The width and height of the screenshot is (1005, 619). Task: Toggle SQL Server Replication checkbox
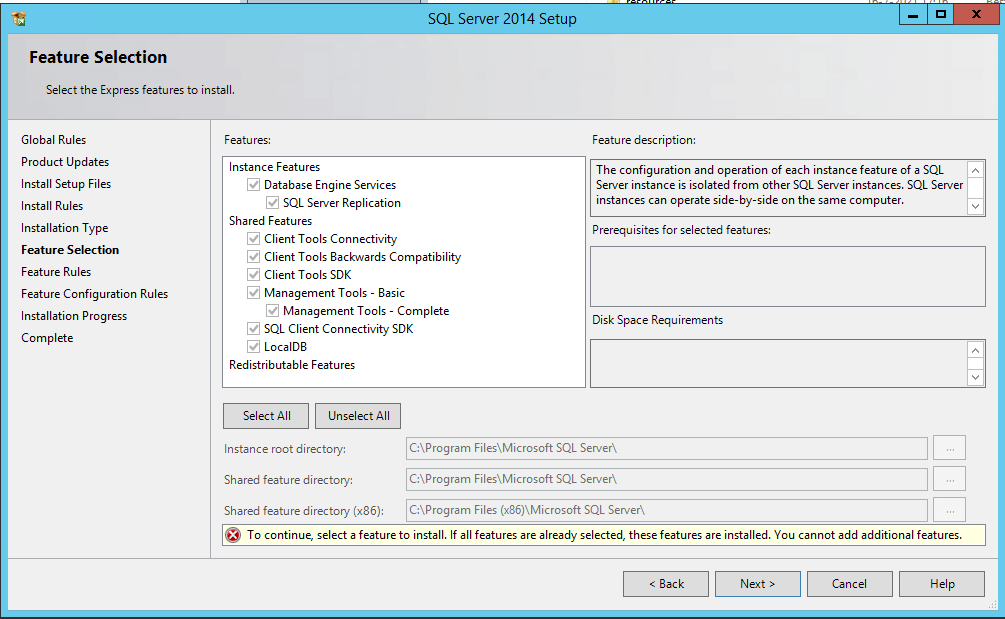(x=272, y=202)
